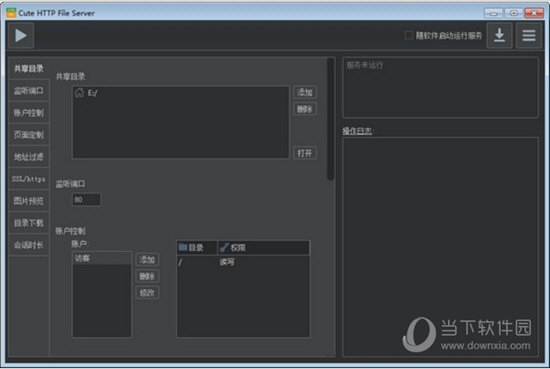Click the home icon next to E:/
Screen dimensions: 550x369
coord(80,93)
